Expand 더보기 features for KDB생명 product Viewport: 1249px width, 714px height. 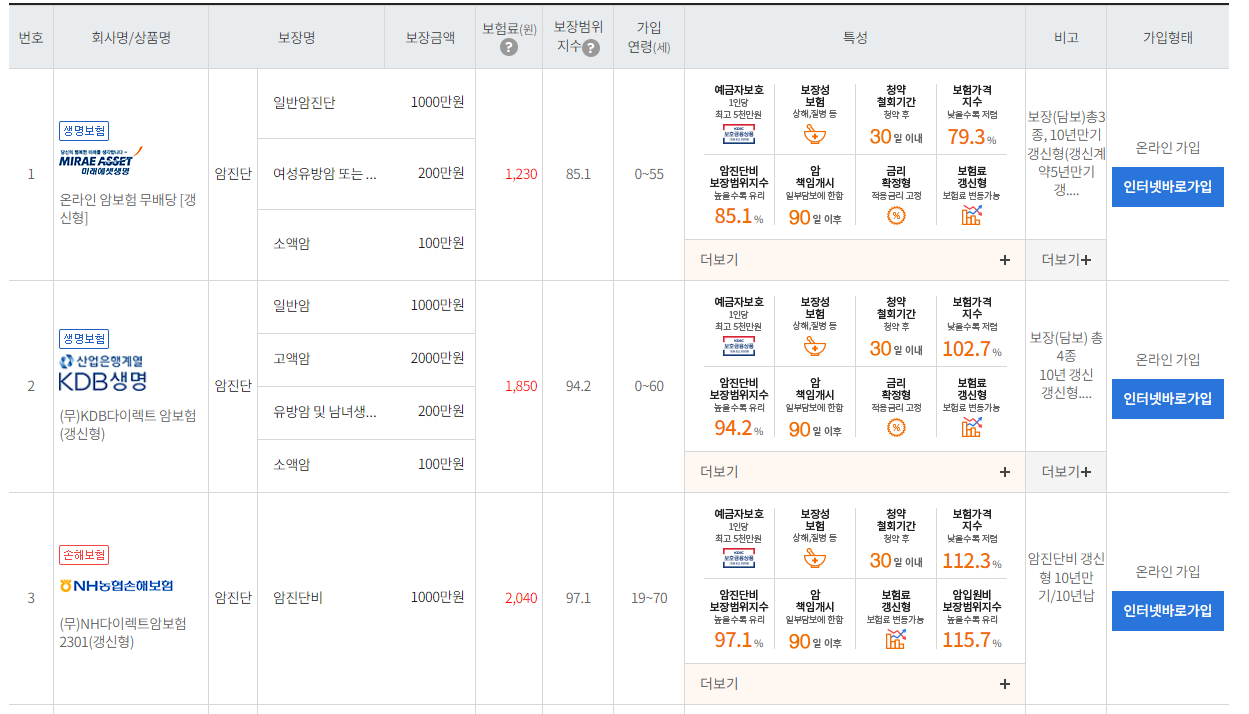pos(855,472)
